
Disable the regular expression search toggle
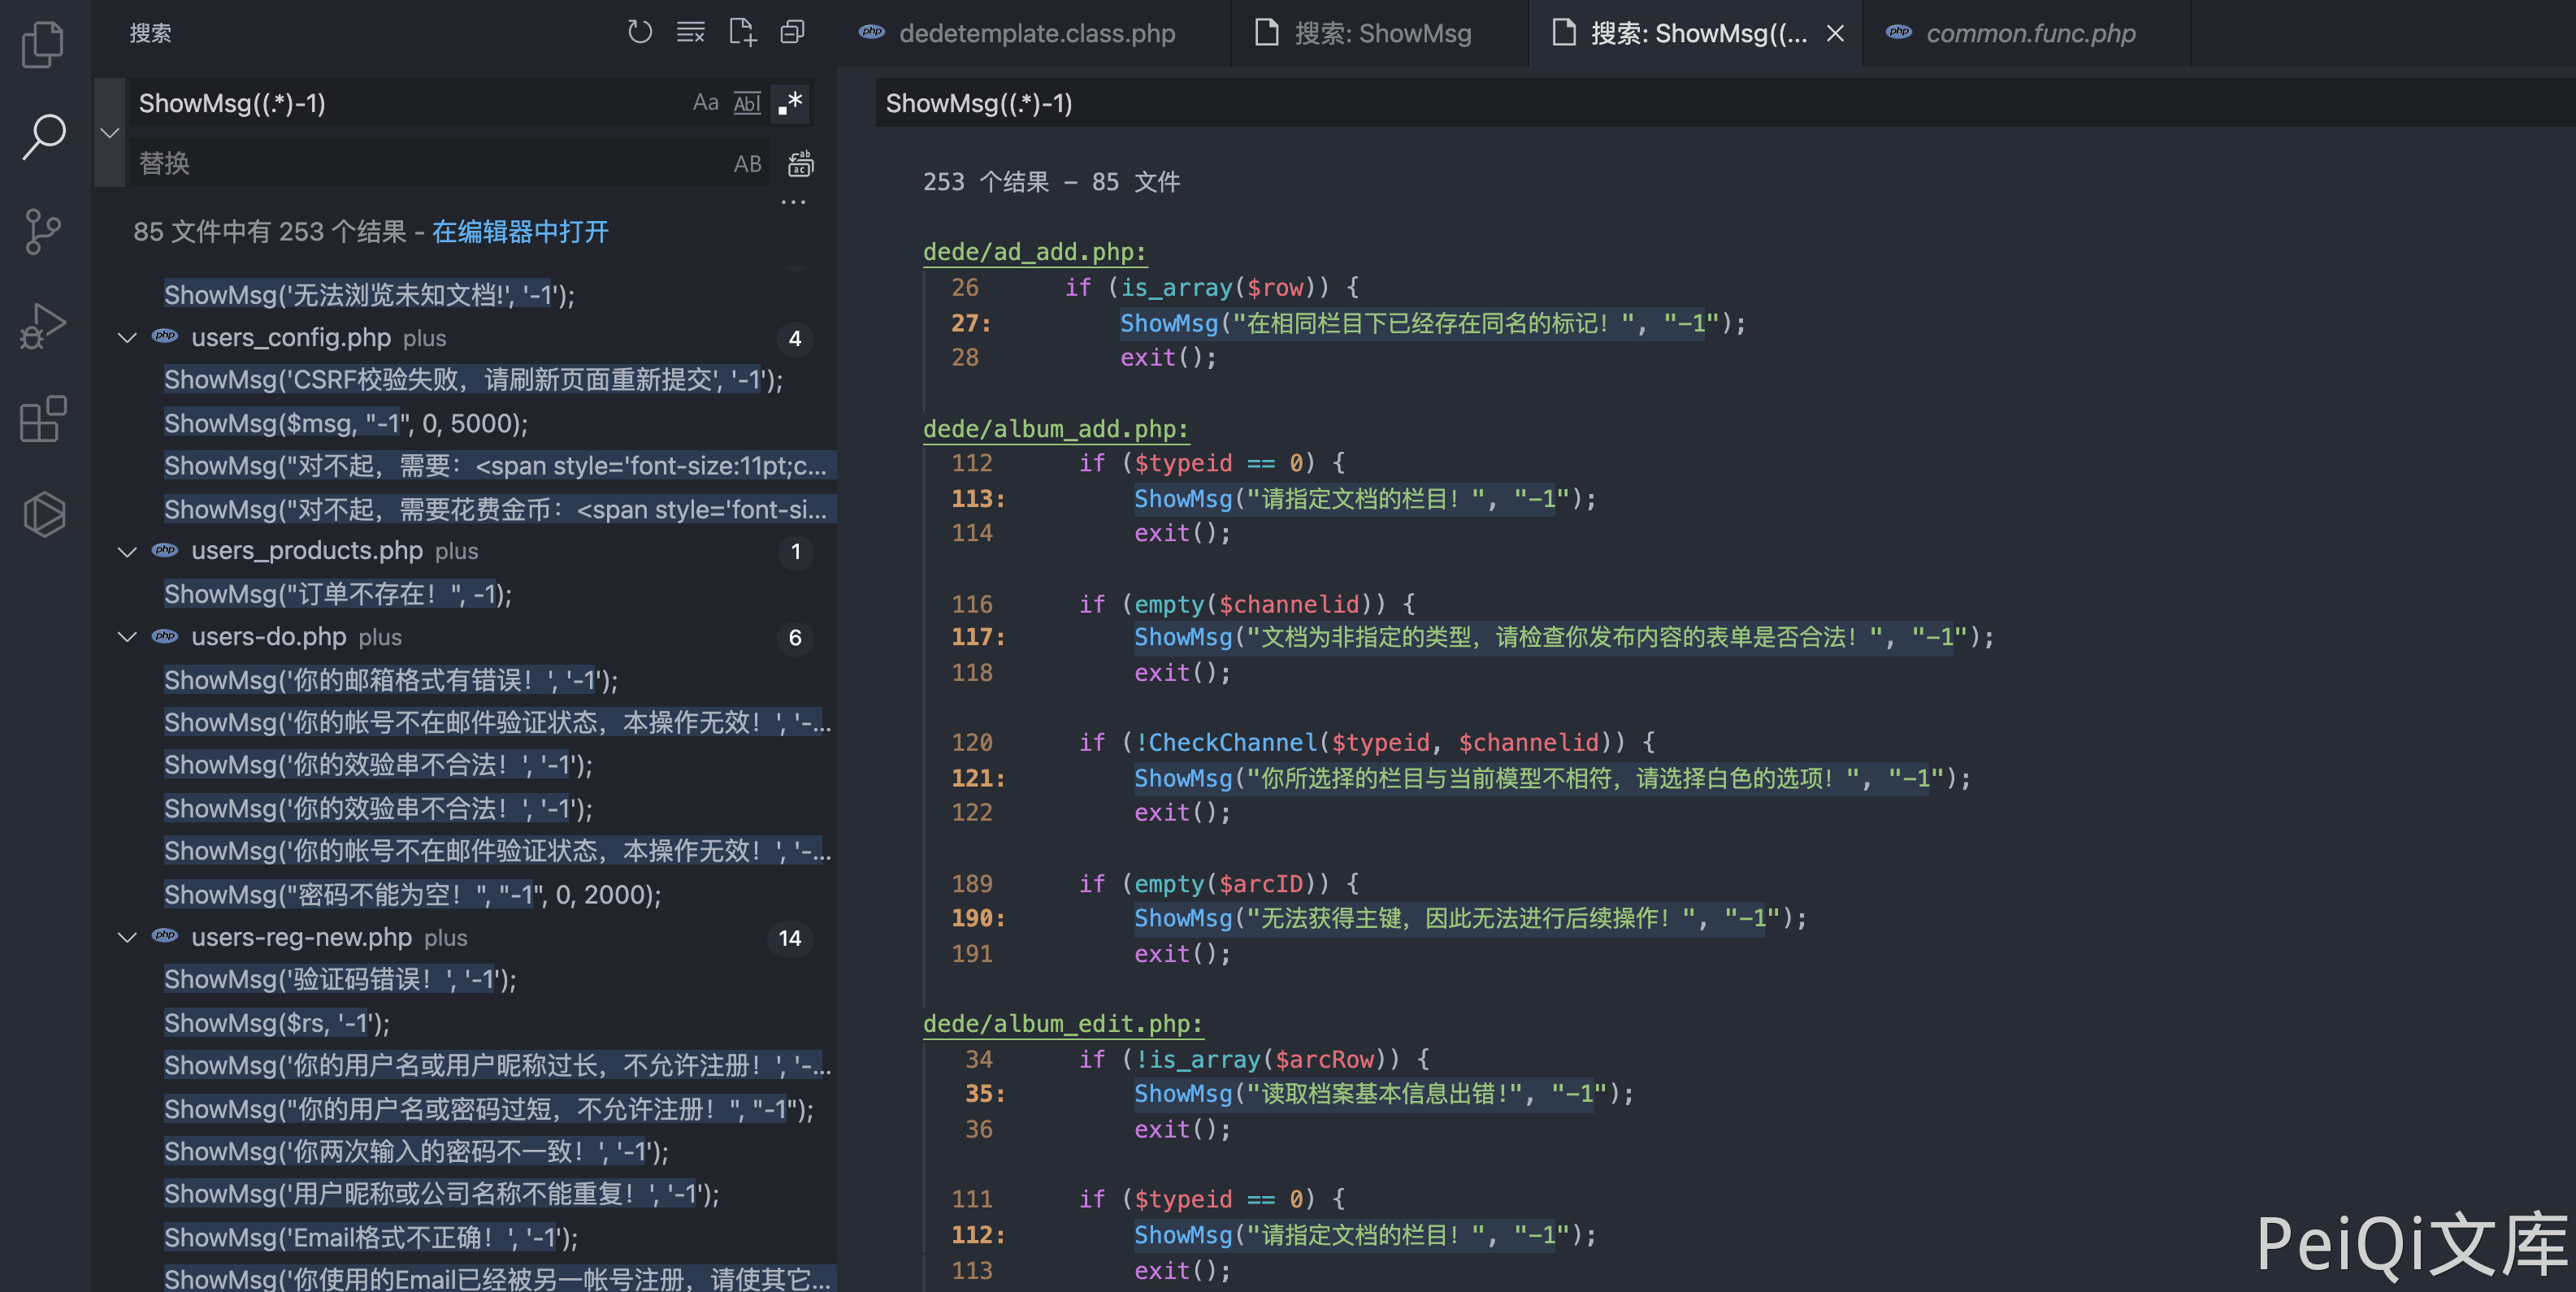(791, 103)
